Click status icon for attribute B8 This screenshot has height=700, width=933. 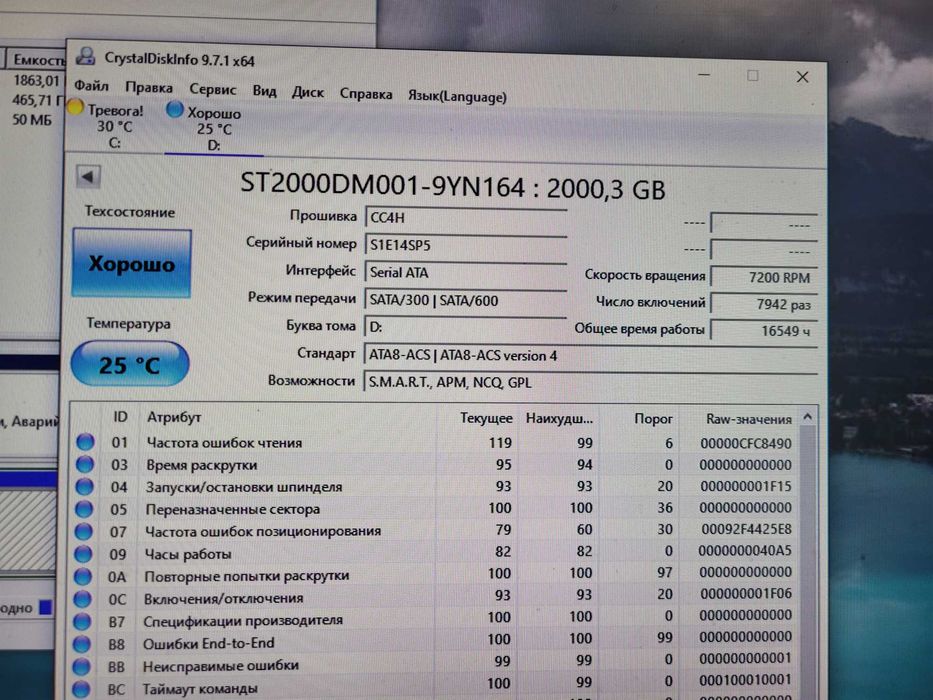82,644
